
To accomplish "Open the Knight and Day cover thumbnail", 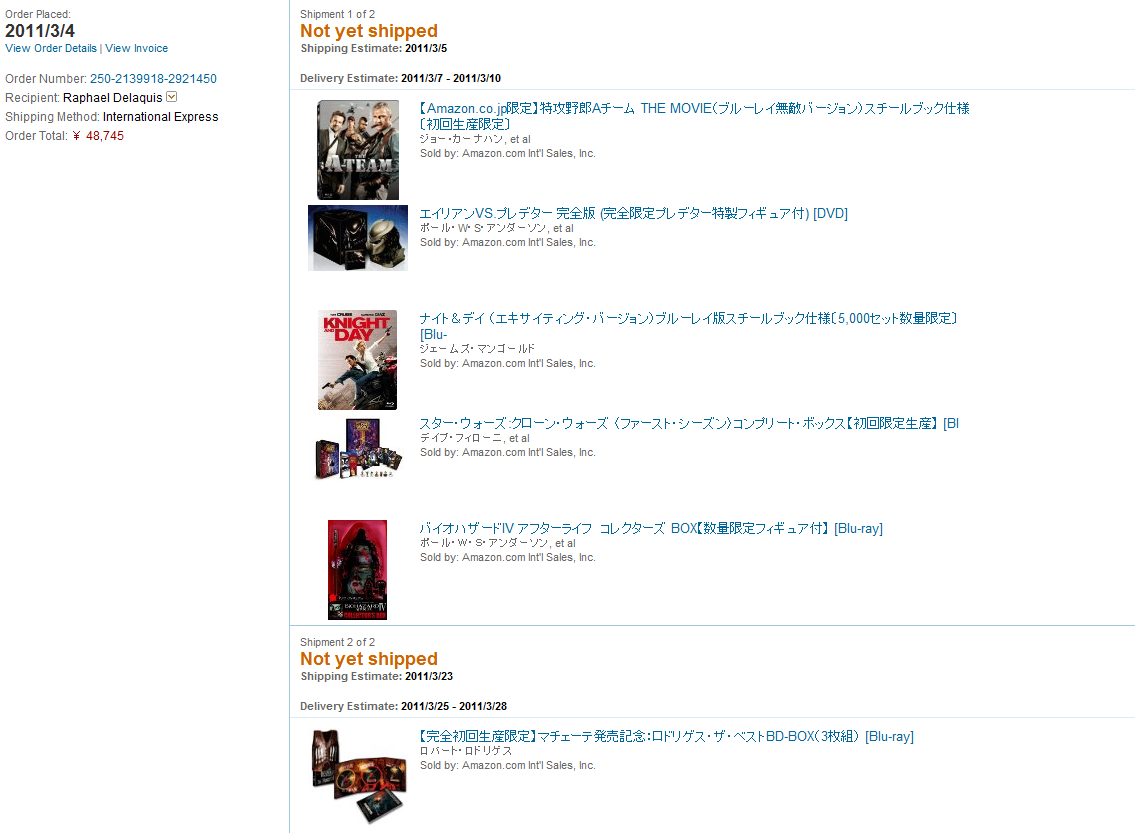I will pos(358,360).
